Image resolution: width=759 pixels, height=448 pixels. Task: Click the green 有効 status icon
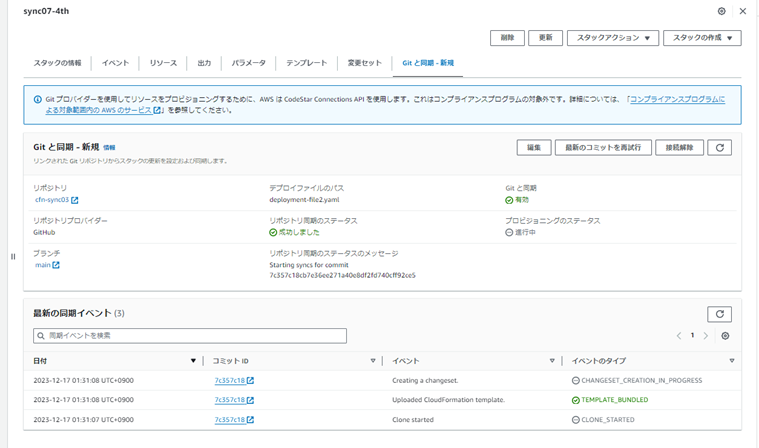509,200
